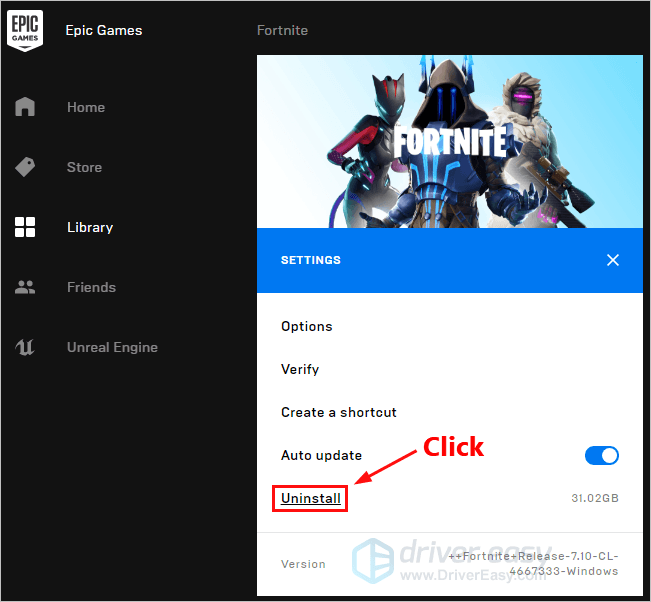Click the SETTINGS header label
The width and height of the screenshot is (651, 602).
click(311, 260)
